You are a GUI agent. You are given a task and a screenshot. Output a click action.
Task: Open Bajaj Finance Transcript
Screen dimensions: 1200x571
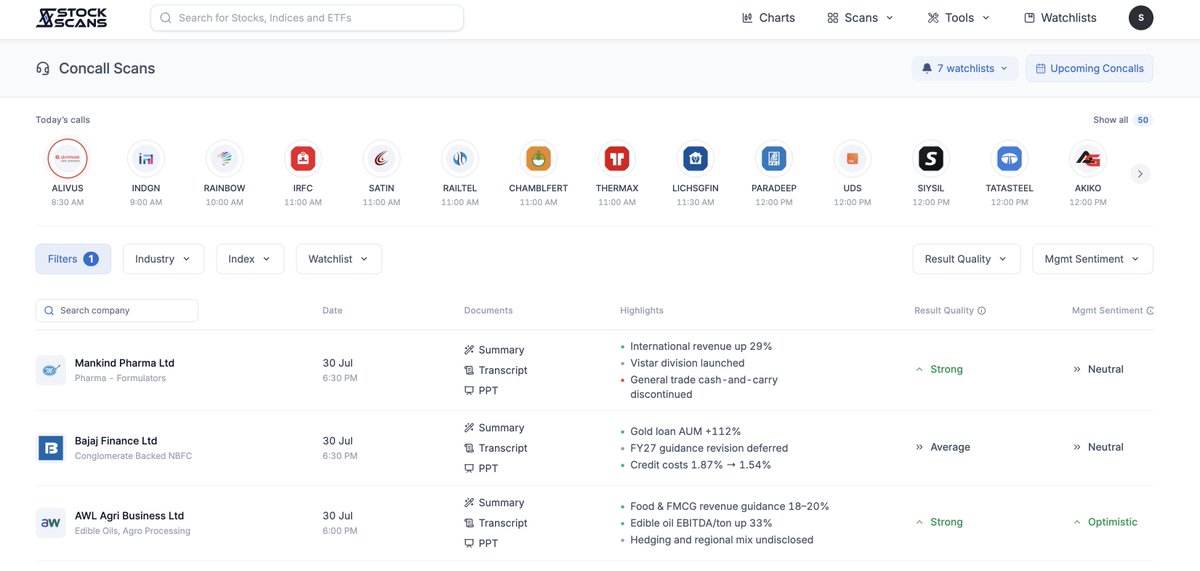pyautogui.click(x=496, y=448)
